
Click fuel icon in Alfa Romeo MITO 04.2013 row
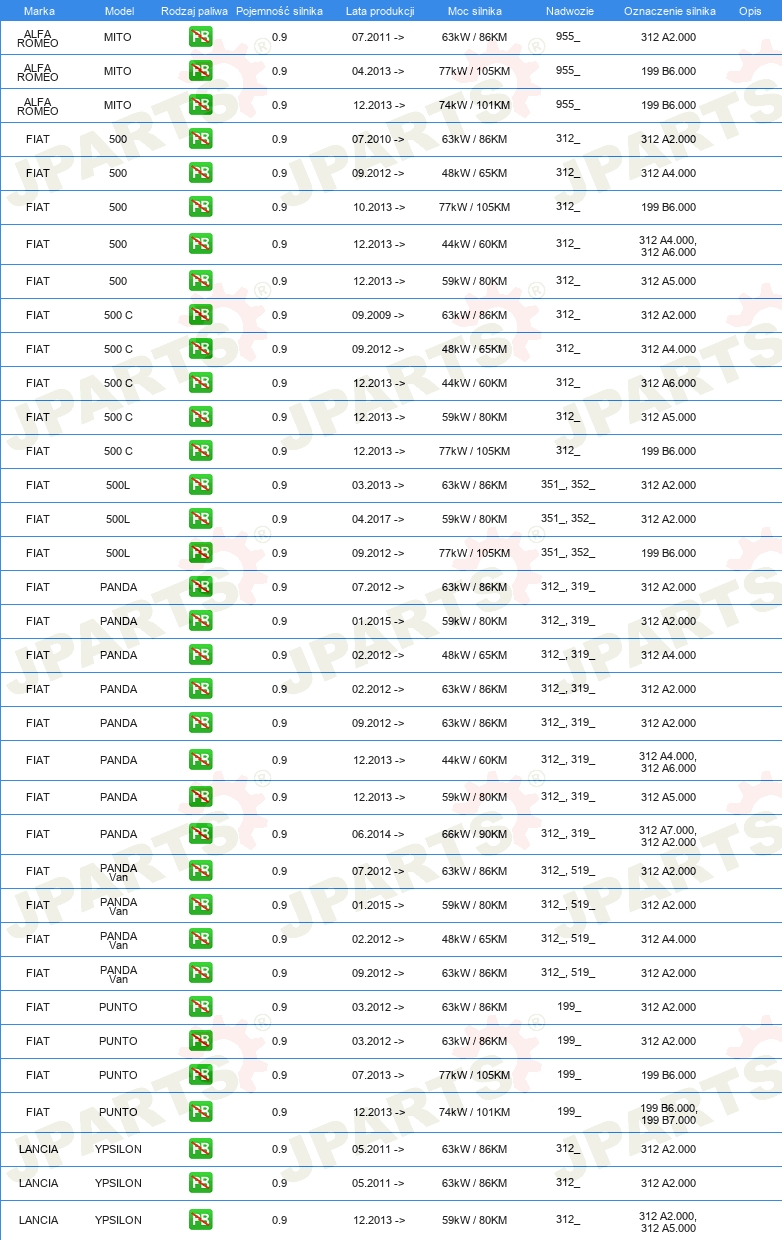coord(200,71)
